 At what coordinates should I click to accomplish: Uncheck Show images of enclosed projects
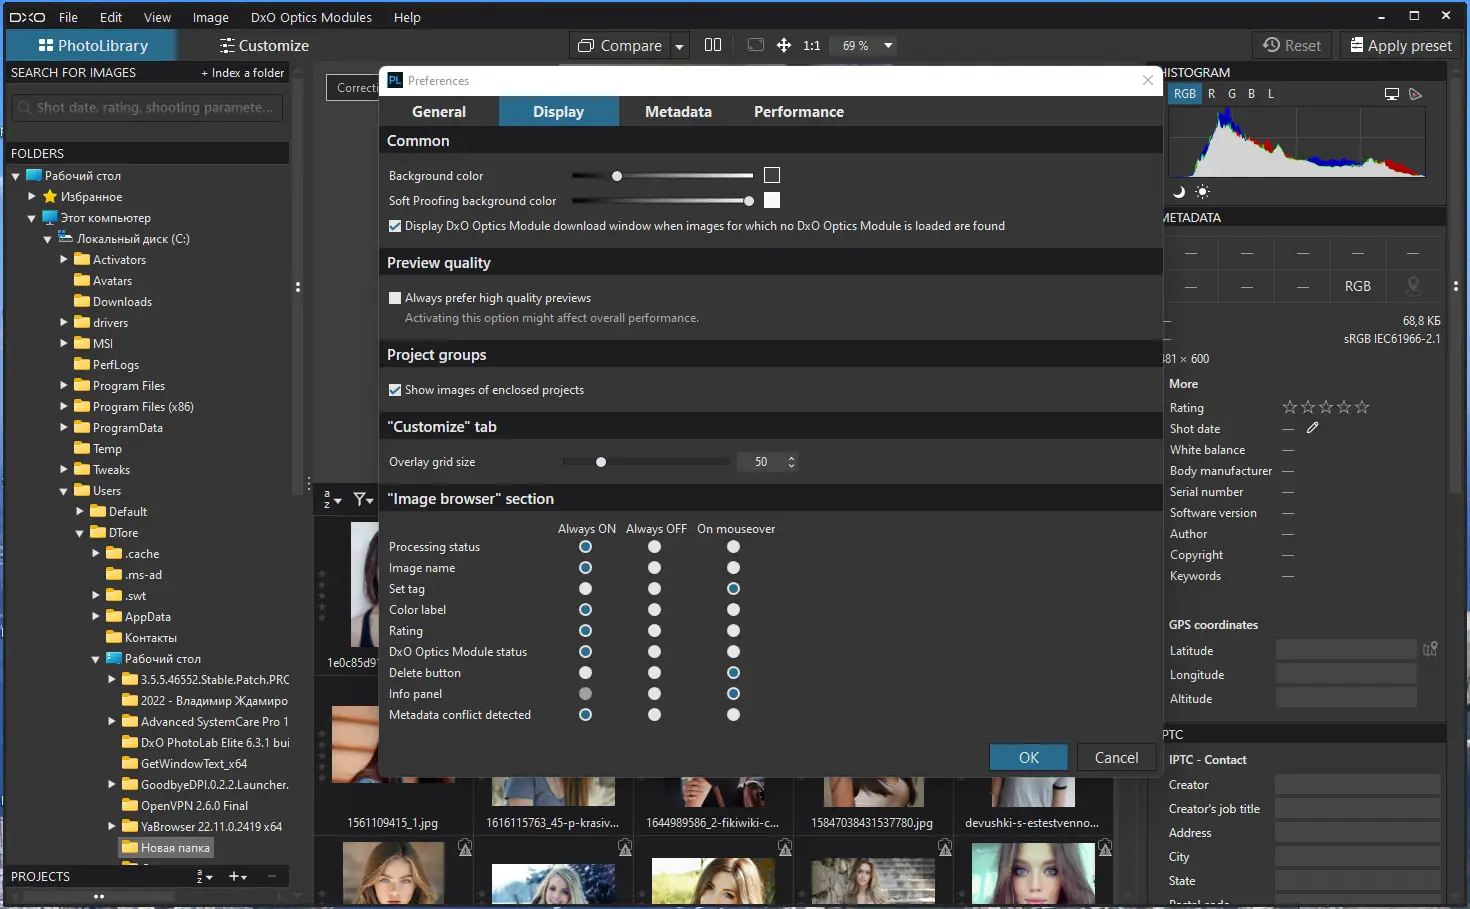click(x=395, y=390)
